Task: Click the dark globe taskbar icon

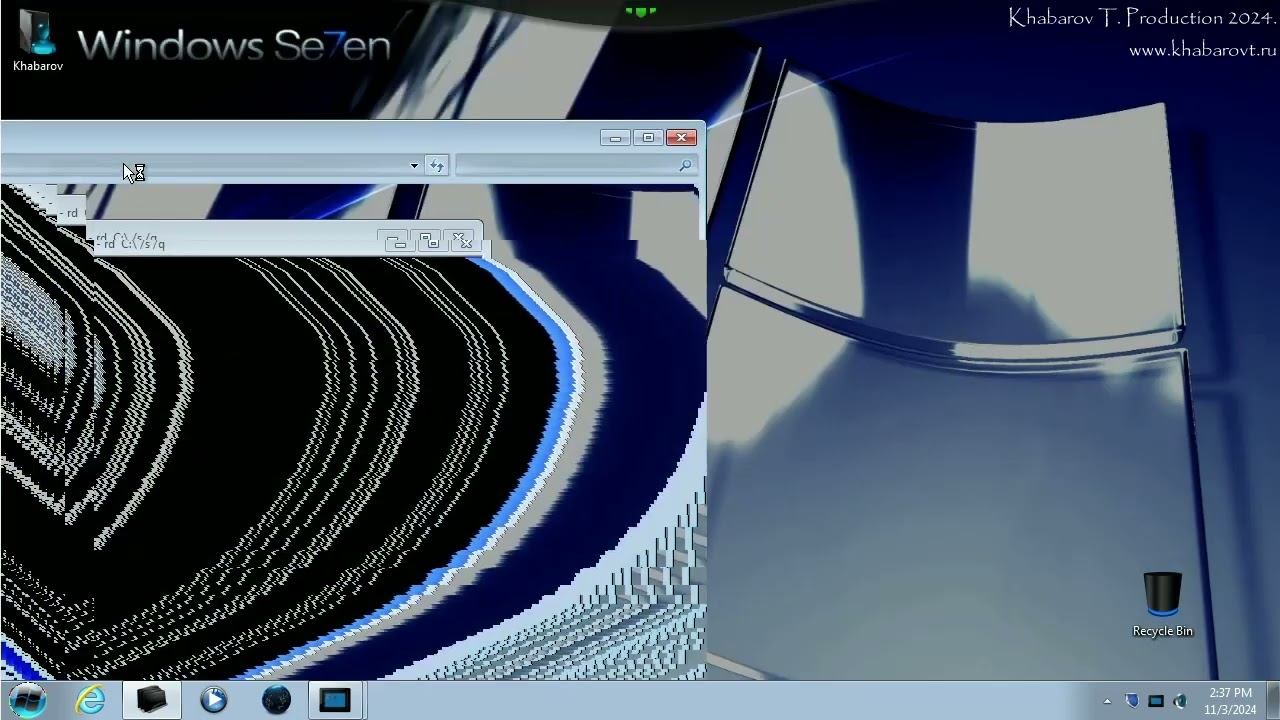Action: coord(276,700)
